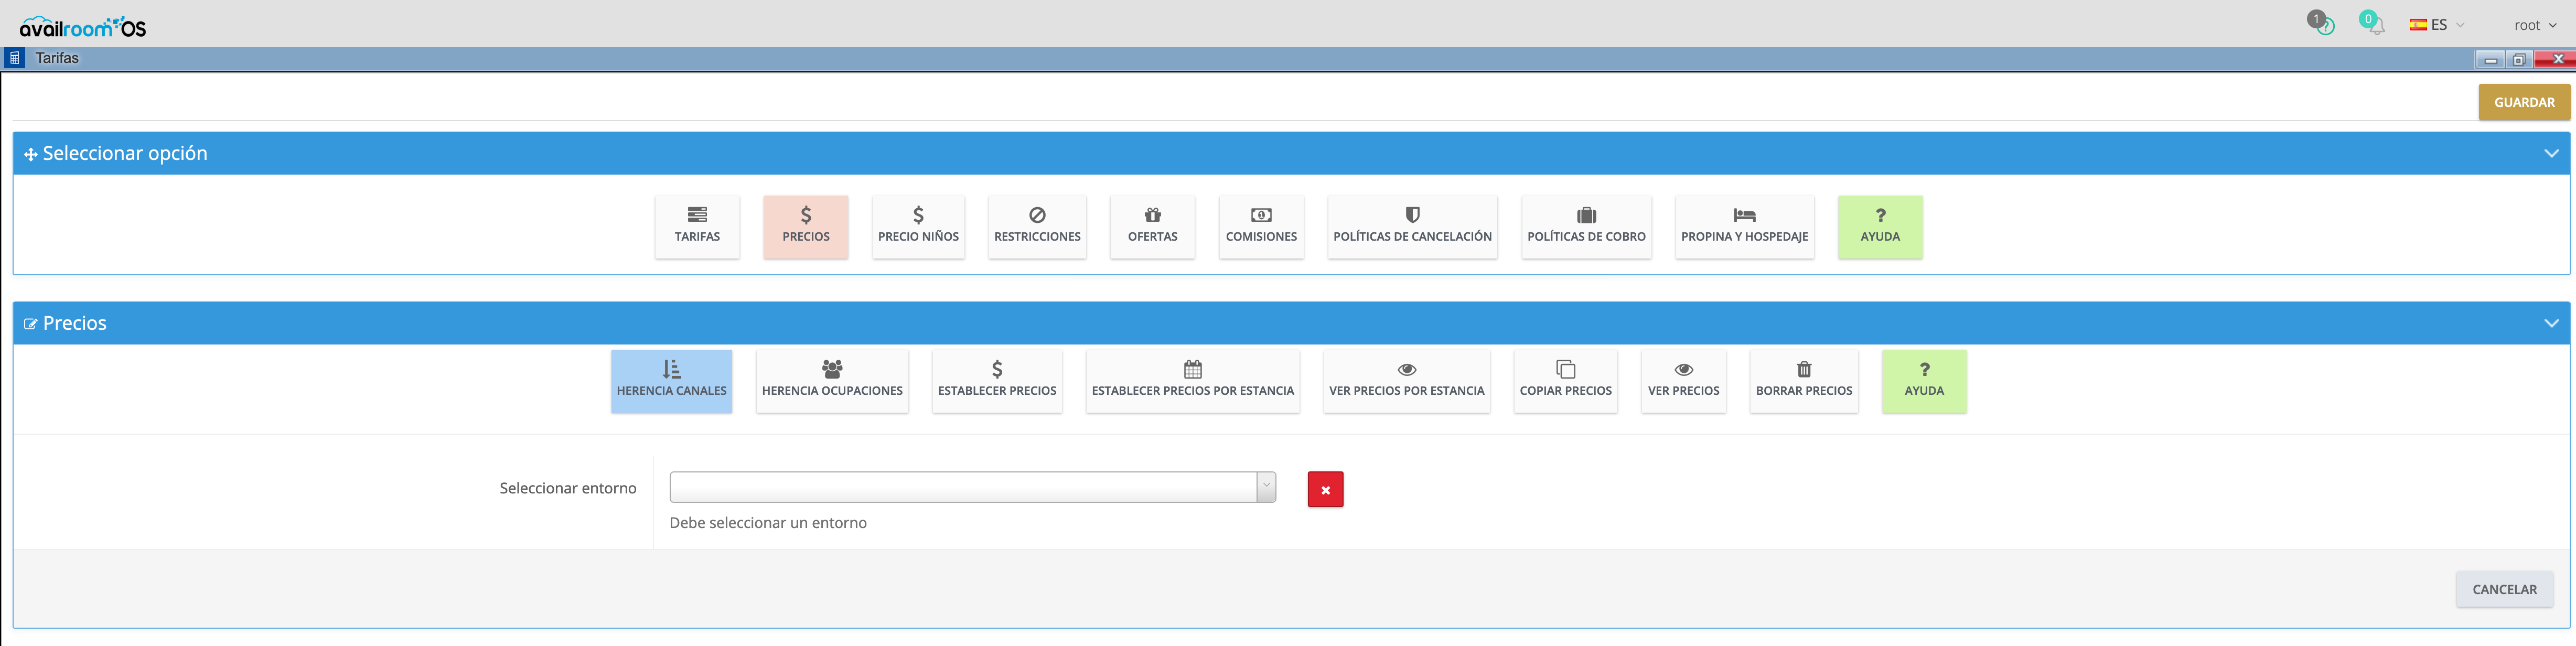Screen dimensions: 2576x646
Task: Click the Cancelar button
Action: [2503, 589]
